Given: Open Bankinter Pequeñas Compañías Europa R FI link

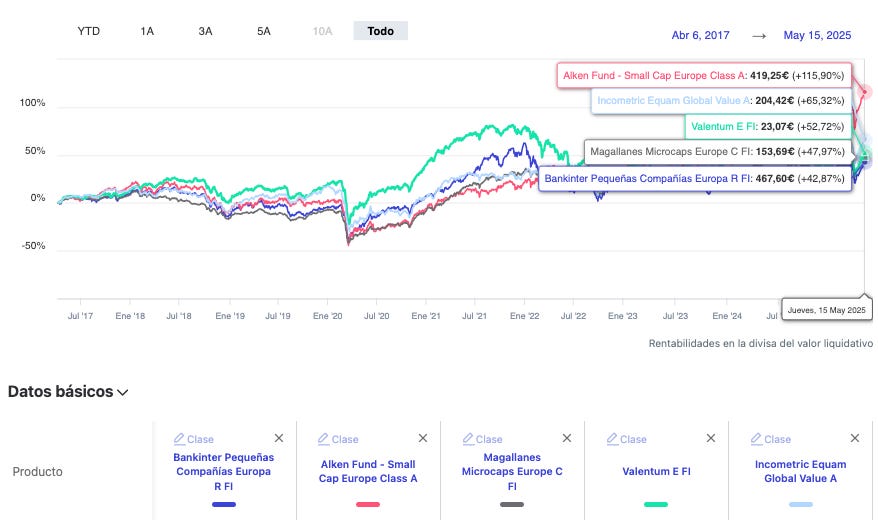Looking at the screenshot, I should [223, 471].
